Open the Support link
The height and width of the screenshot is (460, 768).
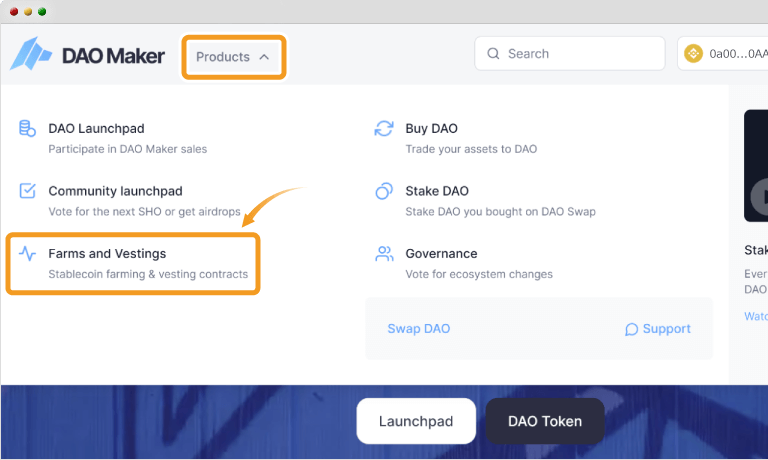coord(657,329)
